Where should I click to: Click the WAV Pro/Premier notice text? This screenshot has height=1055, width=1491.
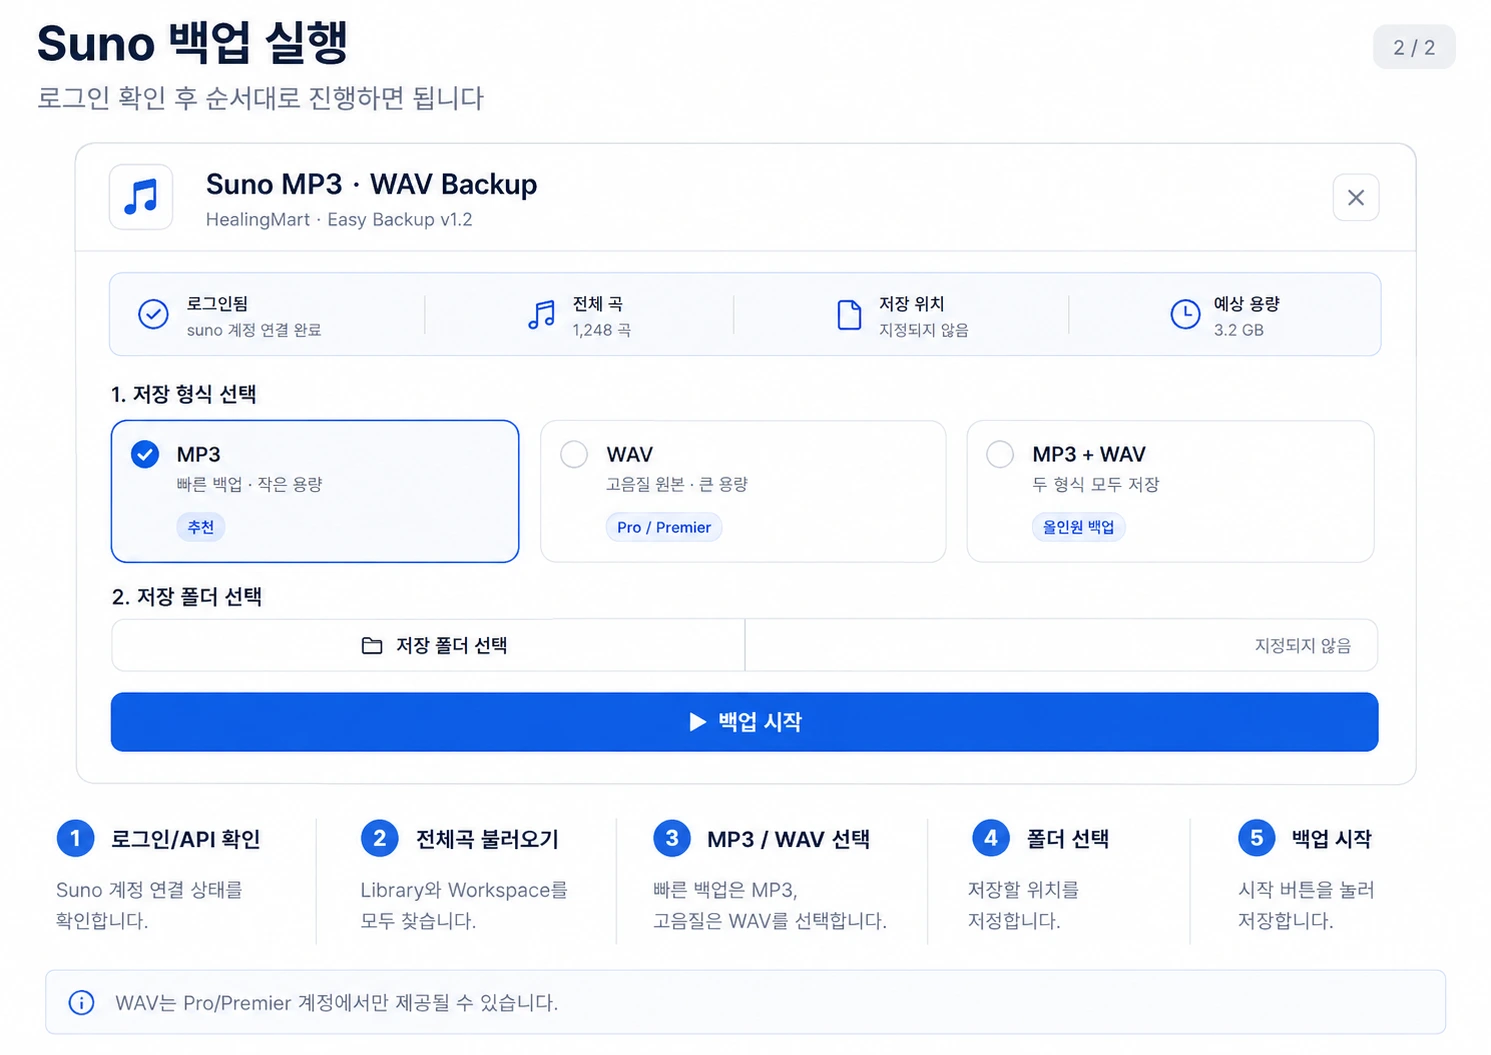pos(337,1003)
